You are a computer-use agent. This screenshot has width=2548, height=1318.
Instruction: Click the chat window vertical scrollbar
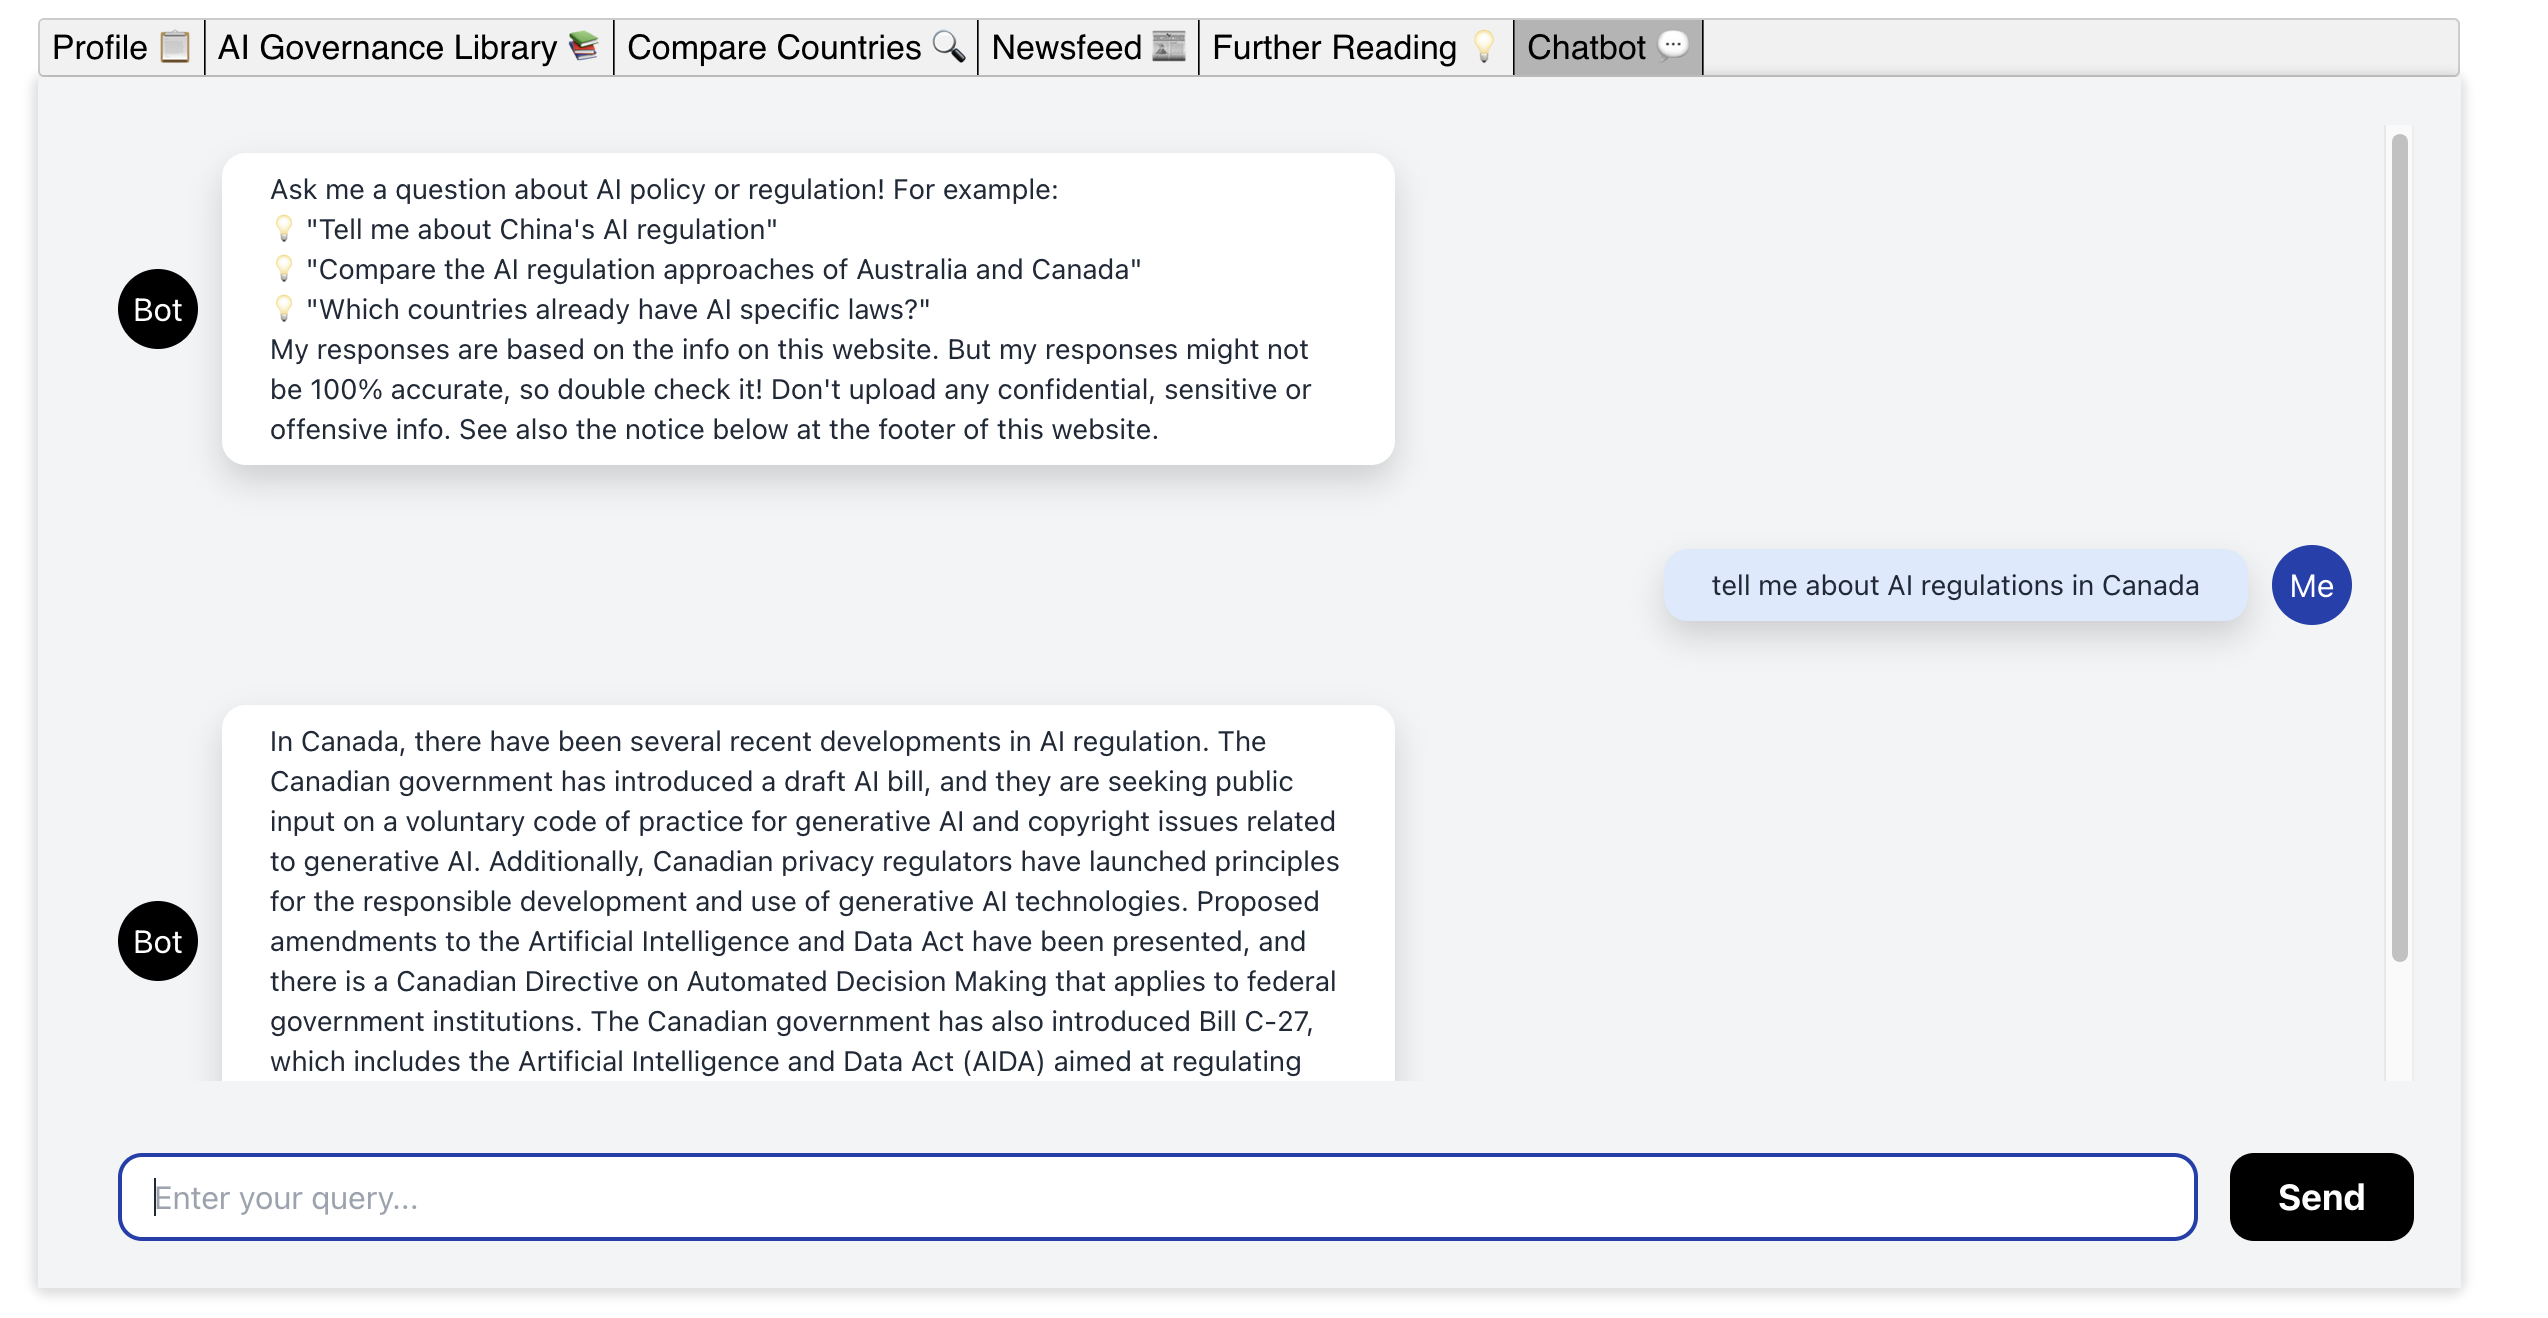pos(2399,548)
